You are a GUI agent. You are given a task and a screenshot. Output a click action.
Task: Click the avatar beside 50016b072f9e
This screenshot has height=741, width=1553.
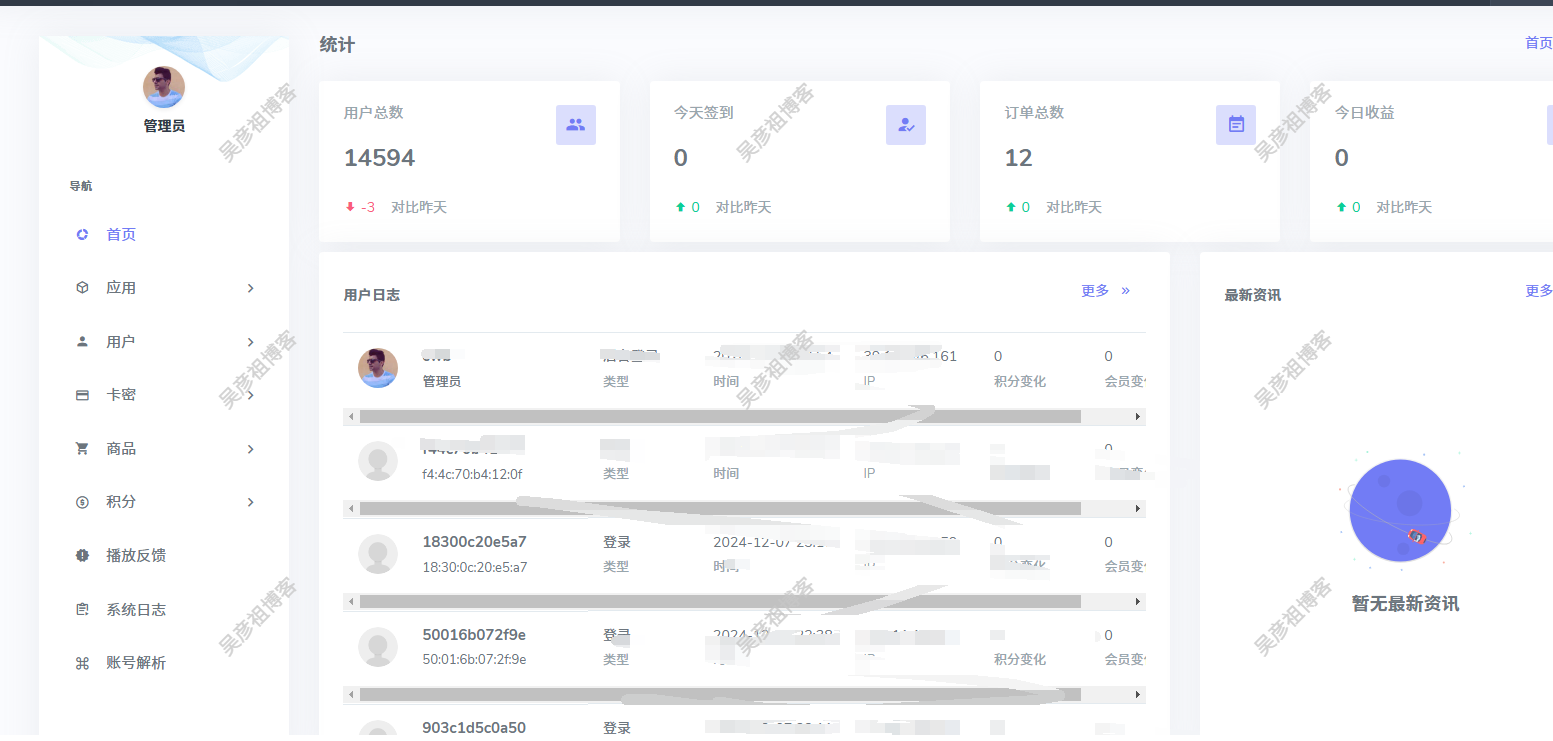pos(378,647)
